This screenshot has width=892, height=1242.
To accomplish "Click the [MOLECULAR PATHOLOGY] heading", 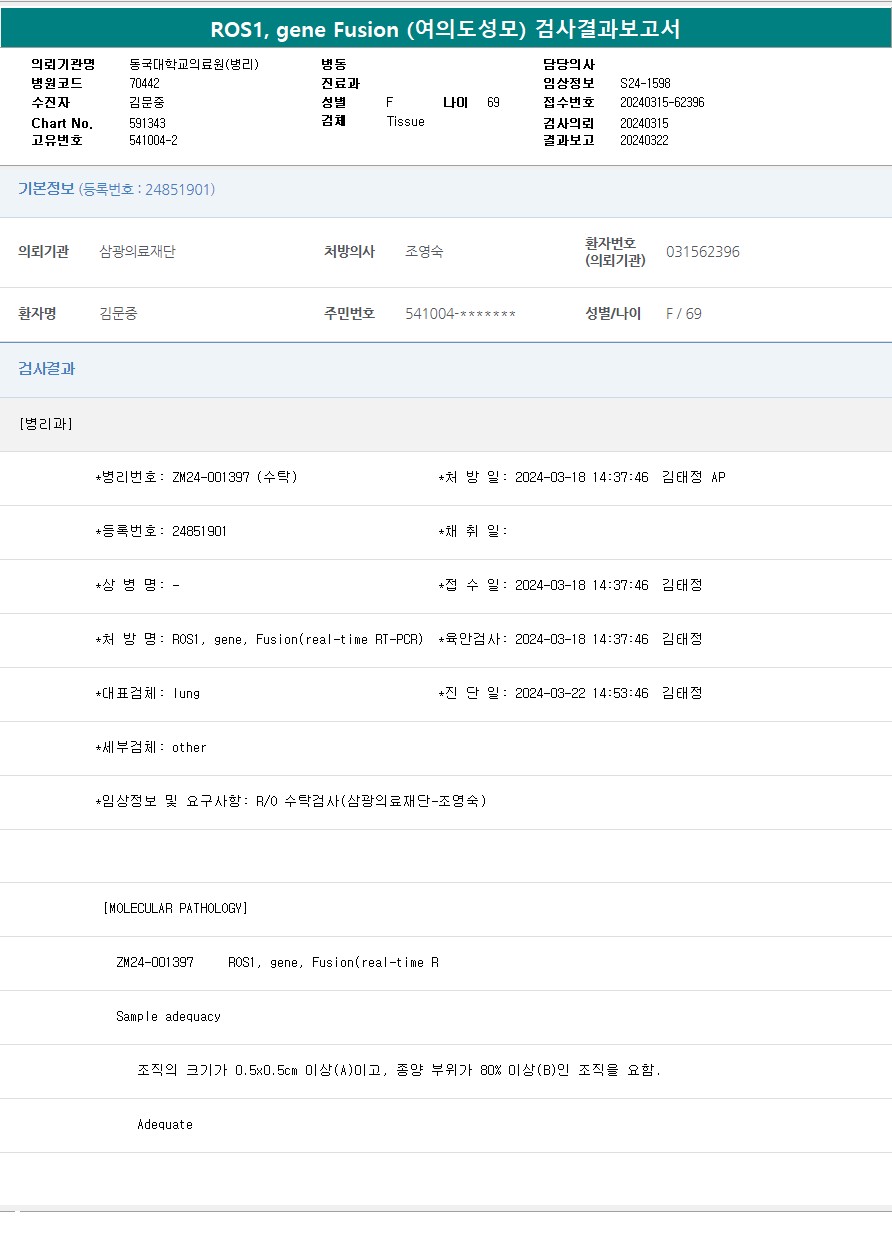I will 175,909.
